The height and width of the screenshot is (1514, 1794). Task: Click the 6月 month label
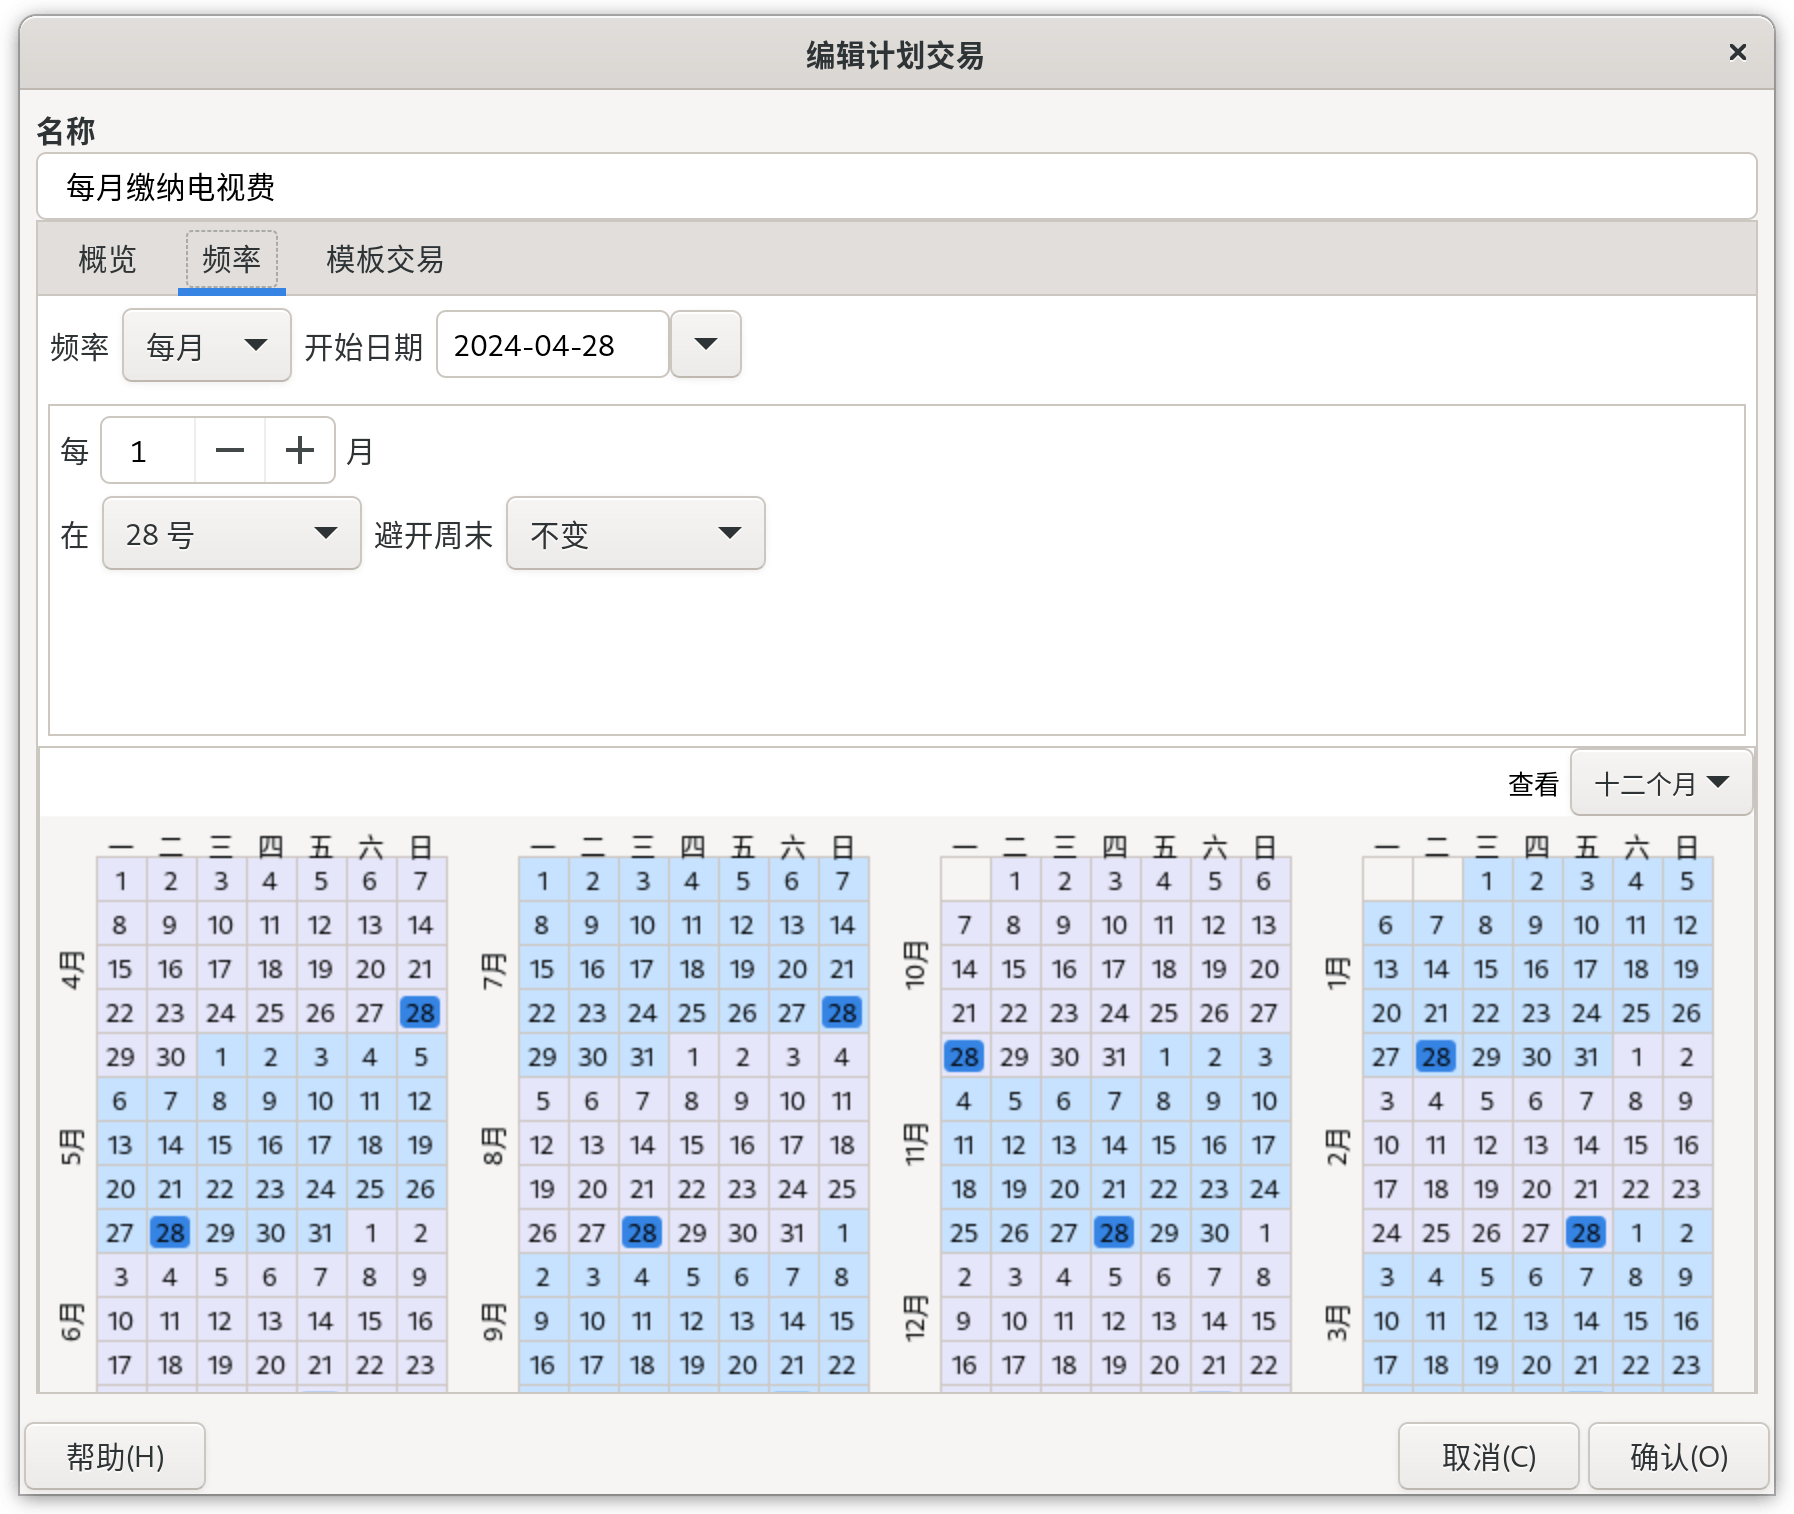pyautogui.click(x=72, y=1322)
